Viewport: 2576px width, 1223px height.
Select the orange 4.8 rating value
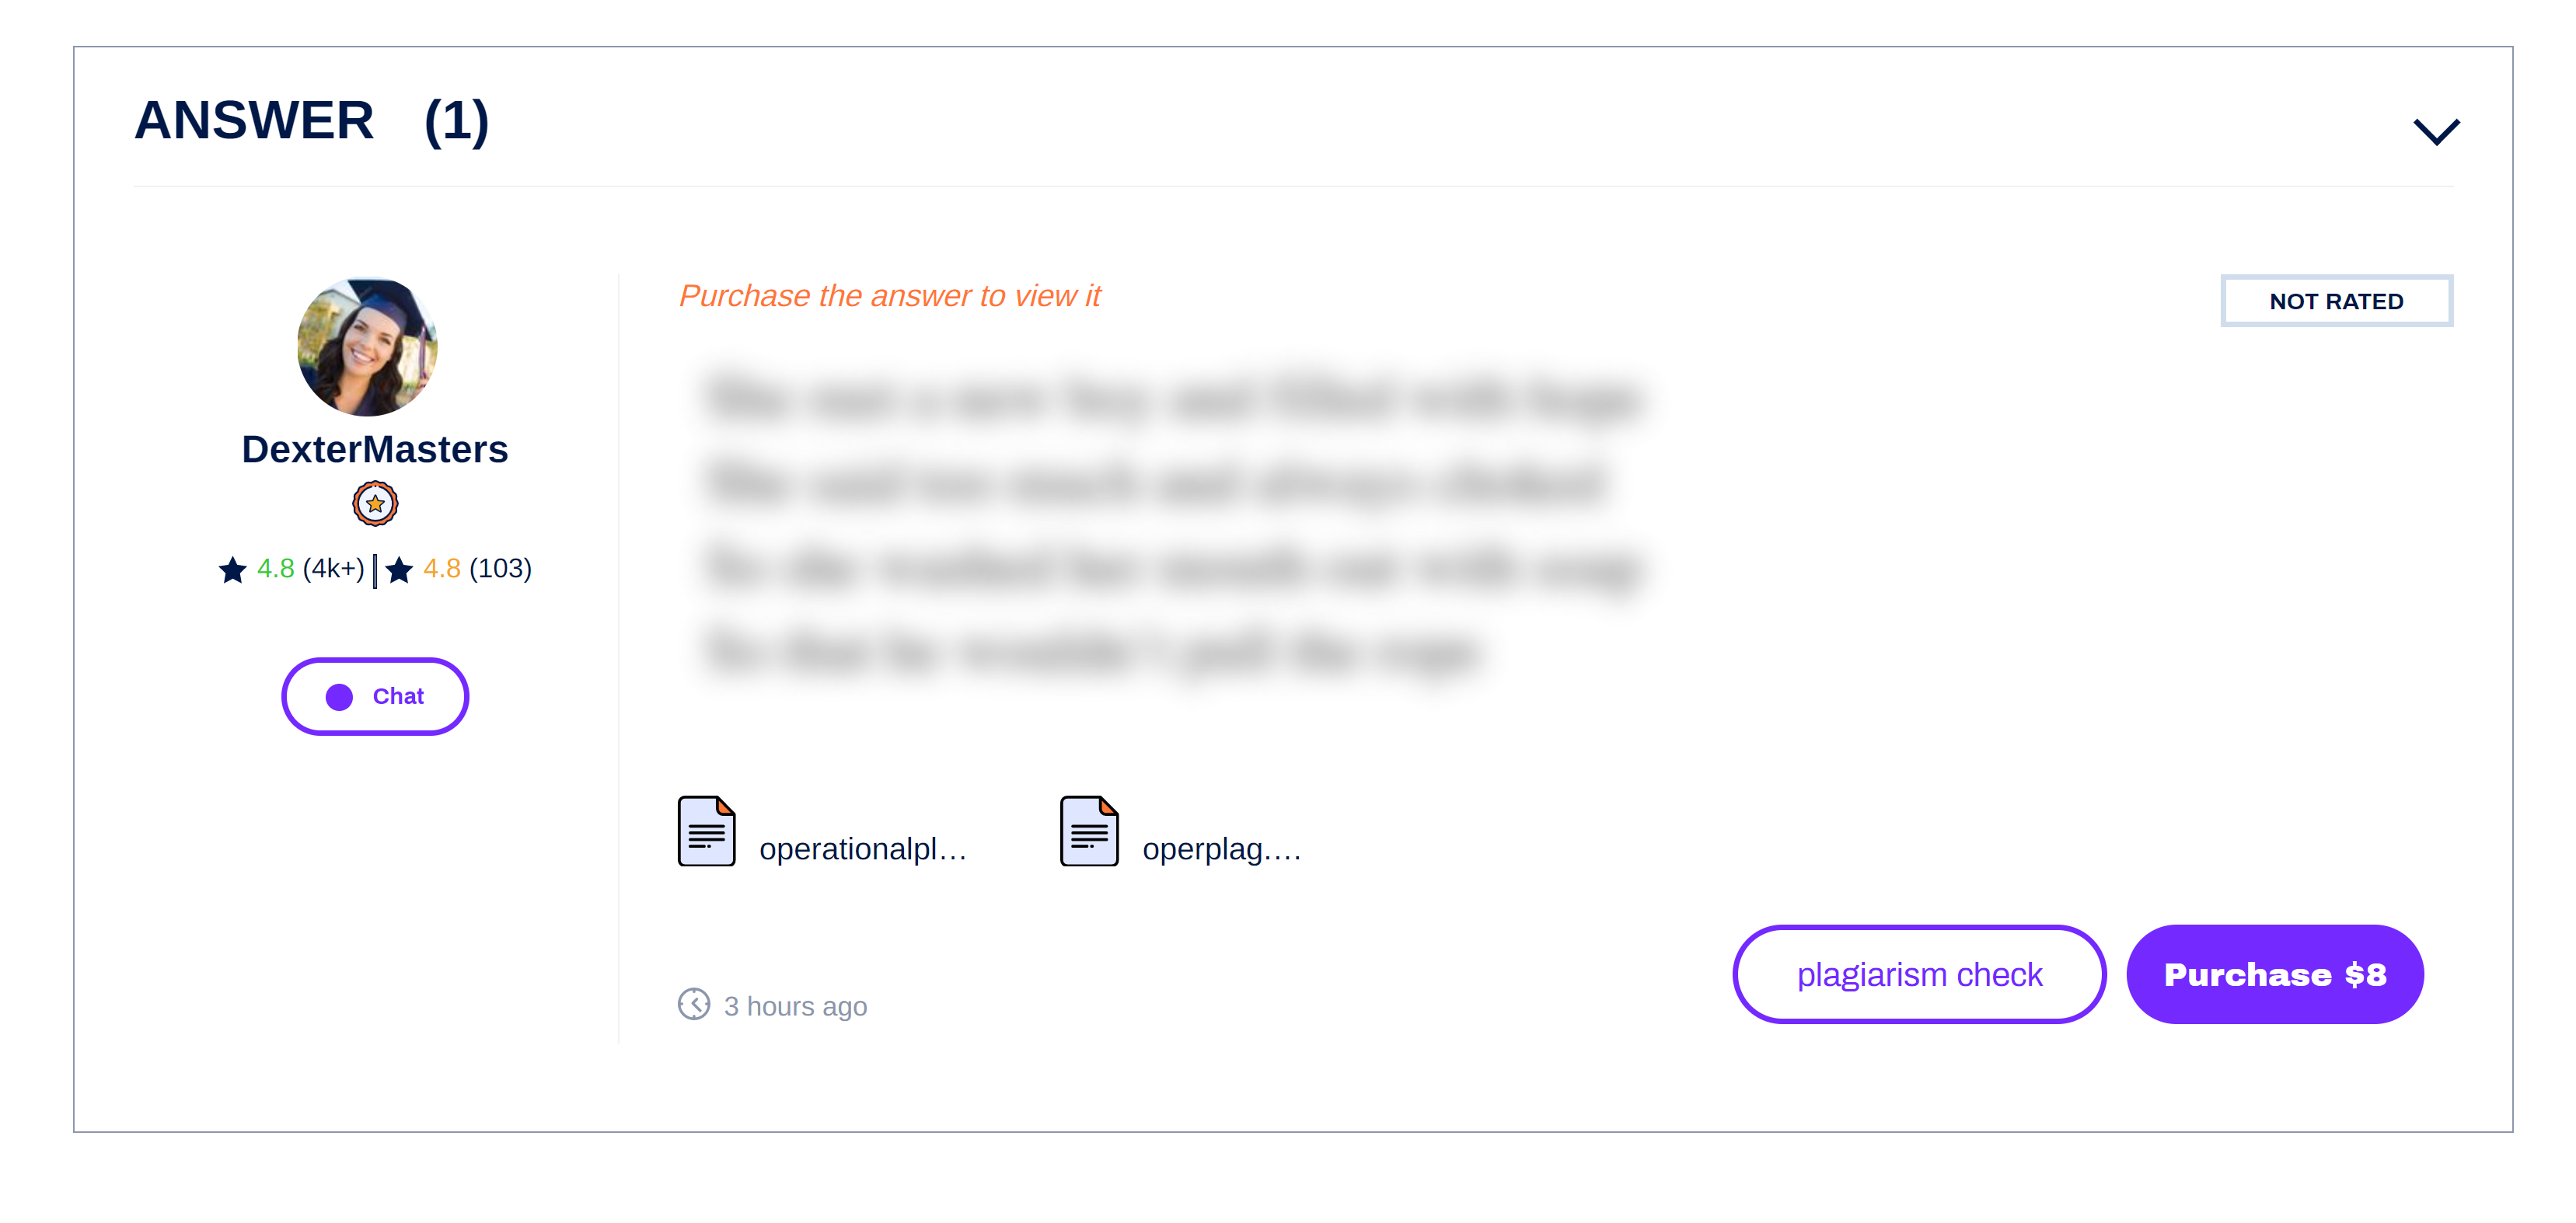(441, 568)
